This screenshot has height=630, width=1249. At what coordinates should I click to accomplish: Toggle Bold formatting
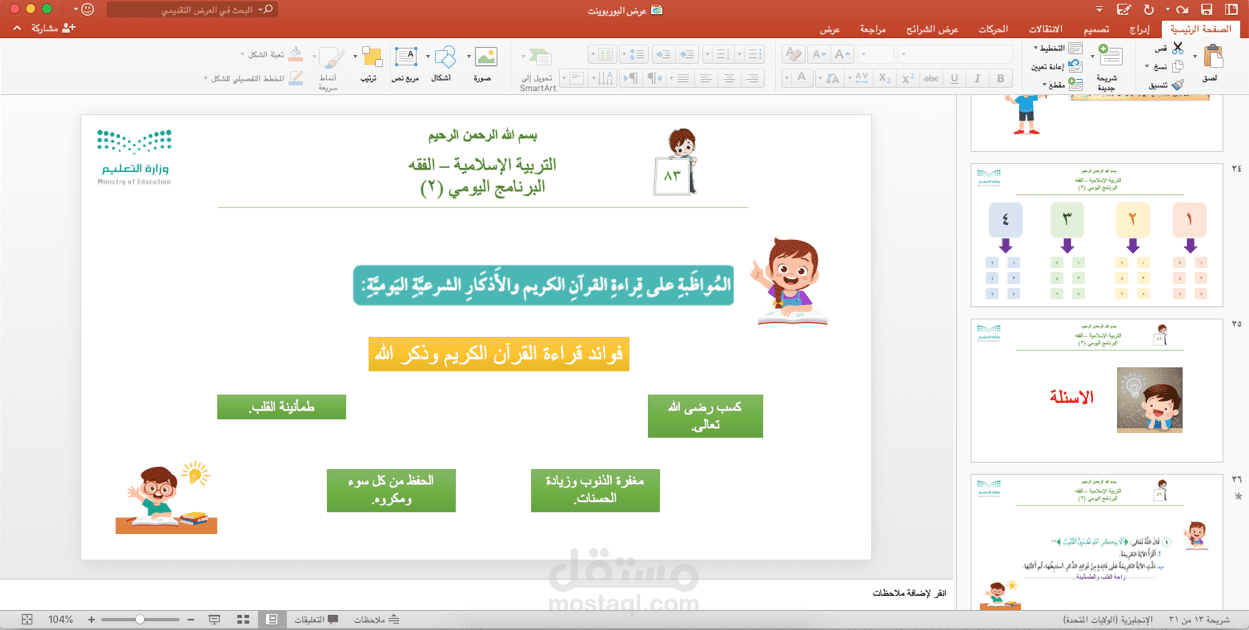pos(1001,78)
